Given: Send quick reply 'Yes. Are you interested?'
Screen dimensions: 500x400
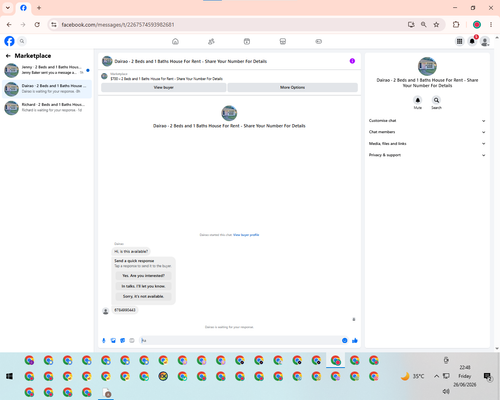Looking at the screenshot, I should pyautogui.click(x=144, y=276).
